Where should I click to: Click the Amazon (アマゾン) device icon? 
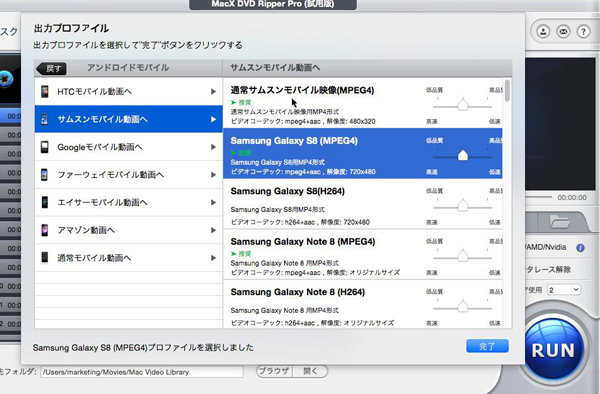click(45, 230)
